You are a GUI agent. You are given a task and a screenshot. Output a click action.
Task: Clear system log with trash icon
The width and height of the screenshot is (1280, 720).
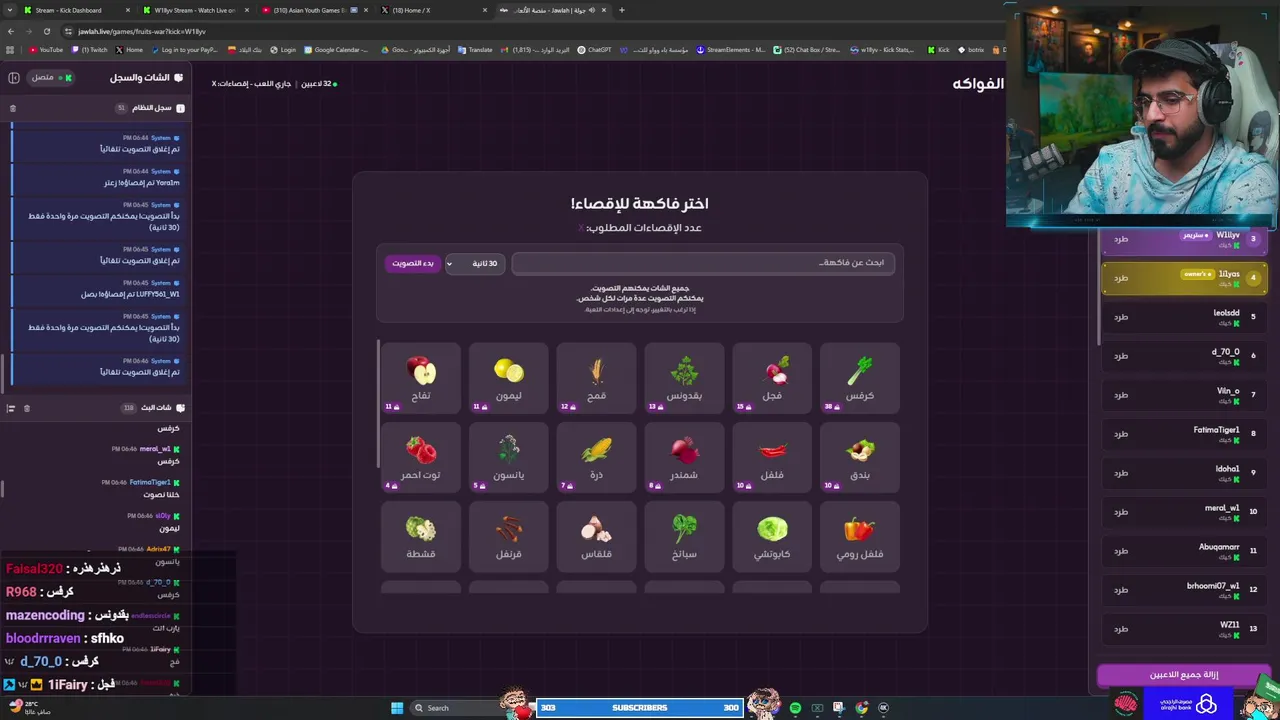tap(13, 108)
